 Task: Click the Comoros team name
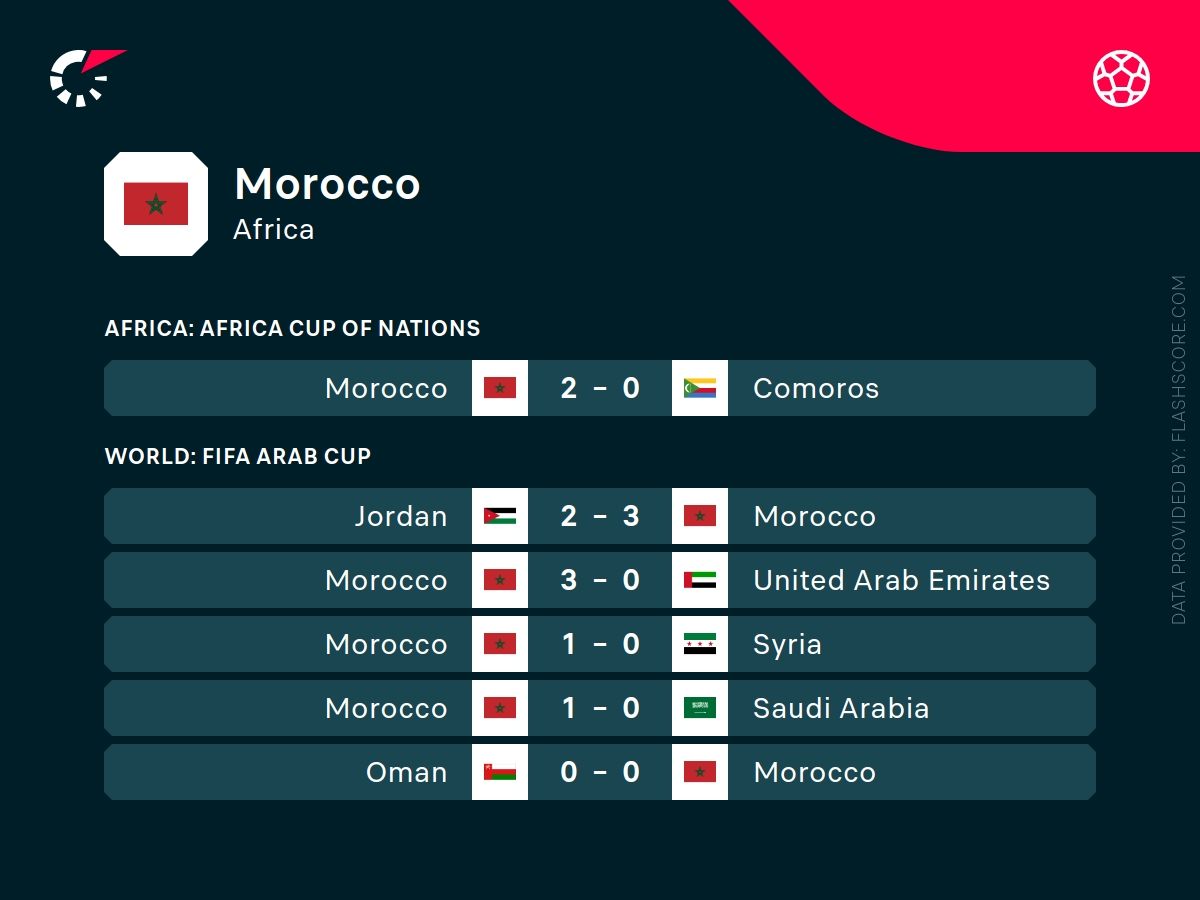click(x=816, y=388)
